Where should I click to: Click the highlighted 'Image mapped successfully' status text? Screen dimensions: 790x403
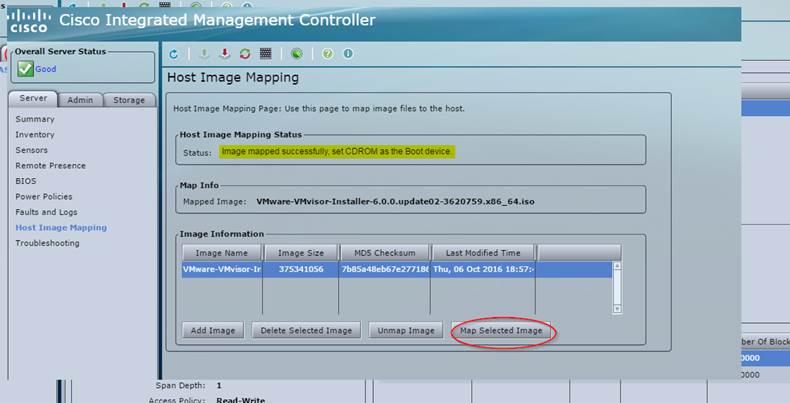tap(337, 152)
